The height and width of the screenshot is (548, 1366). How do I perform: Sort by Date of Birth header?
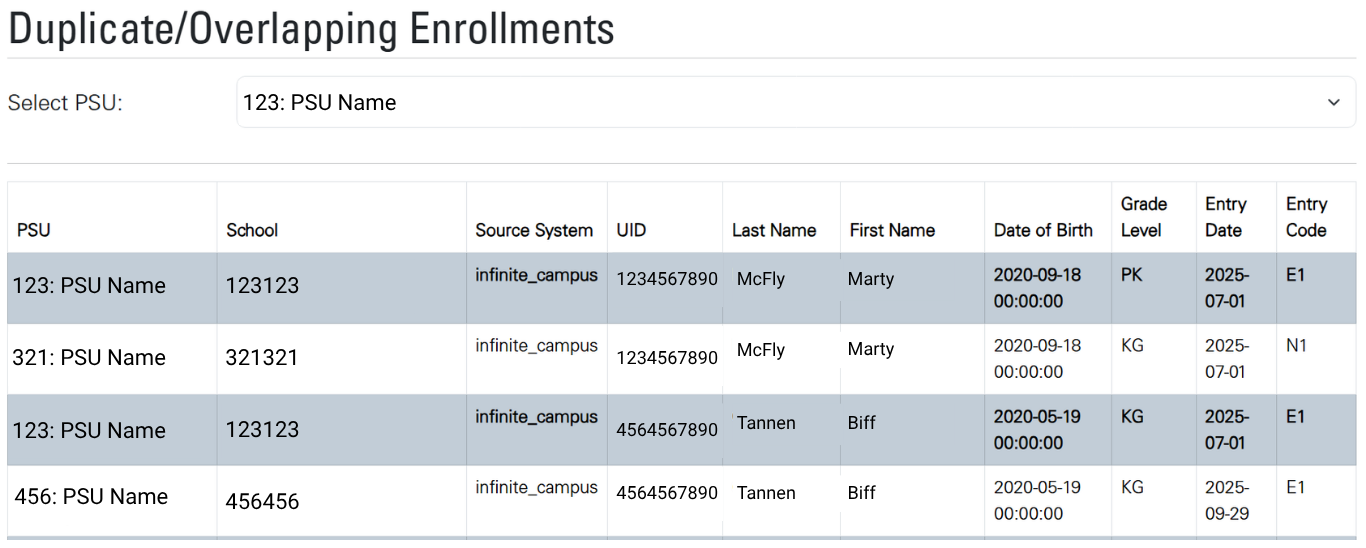pos(1043,230)
